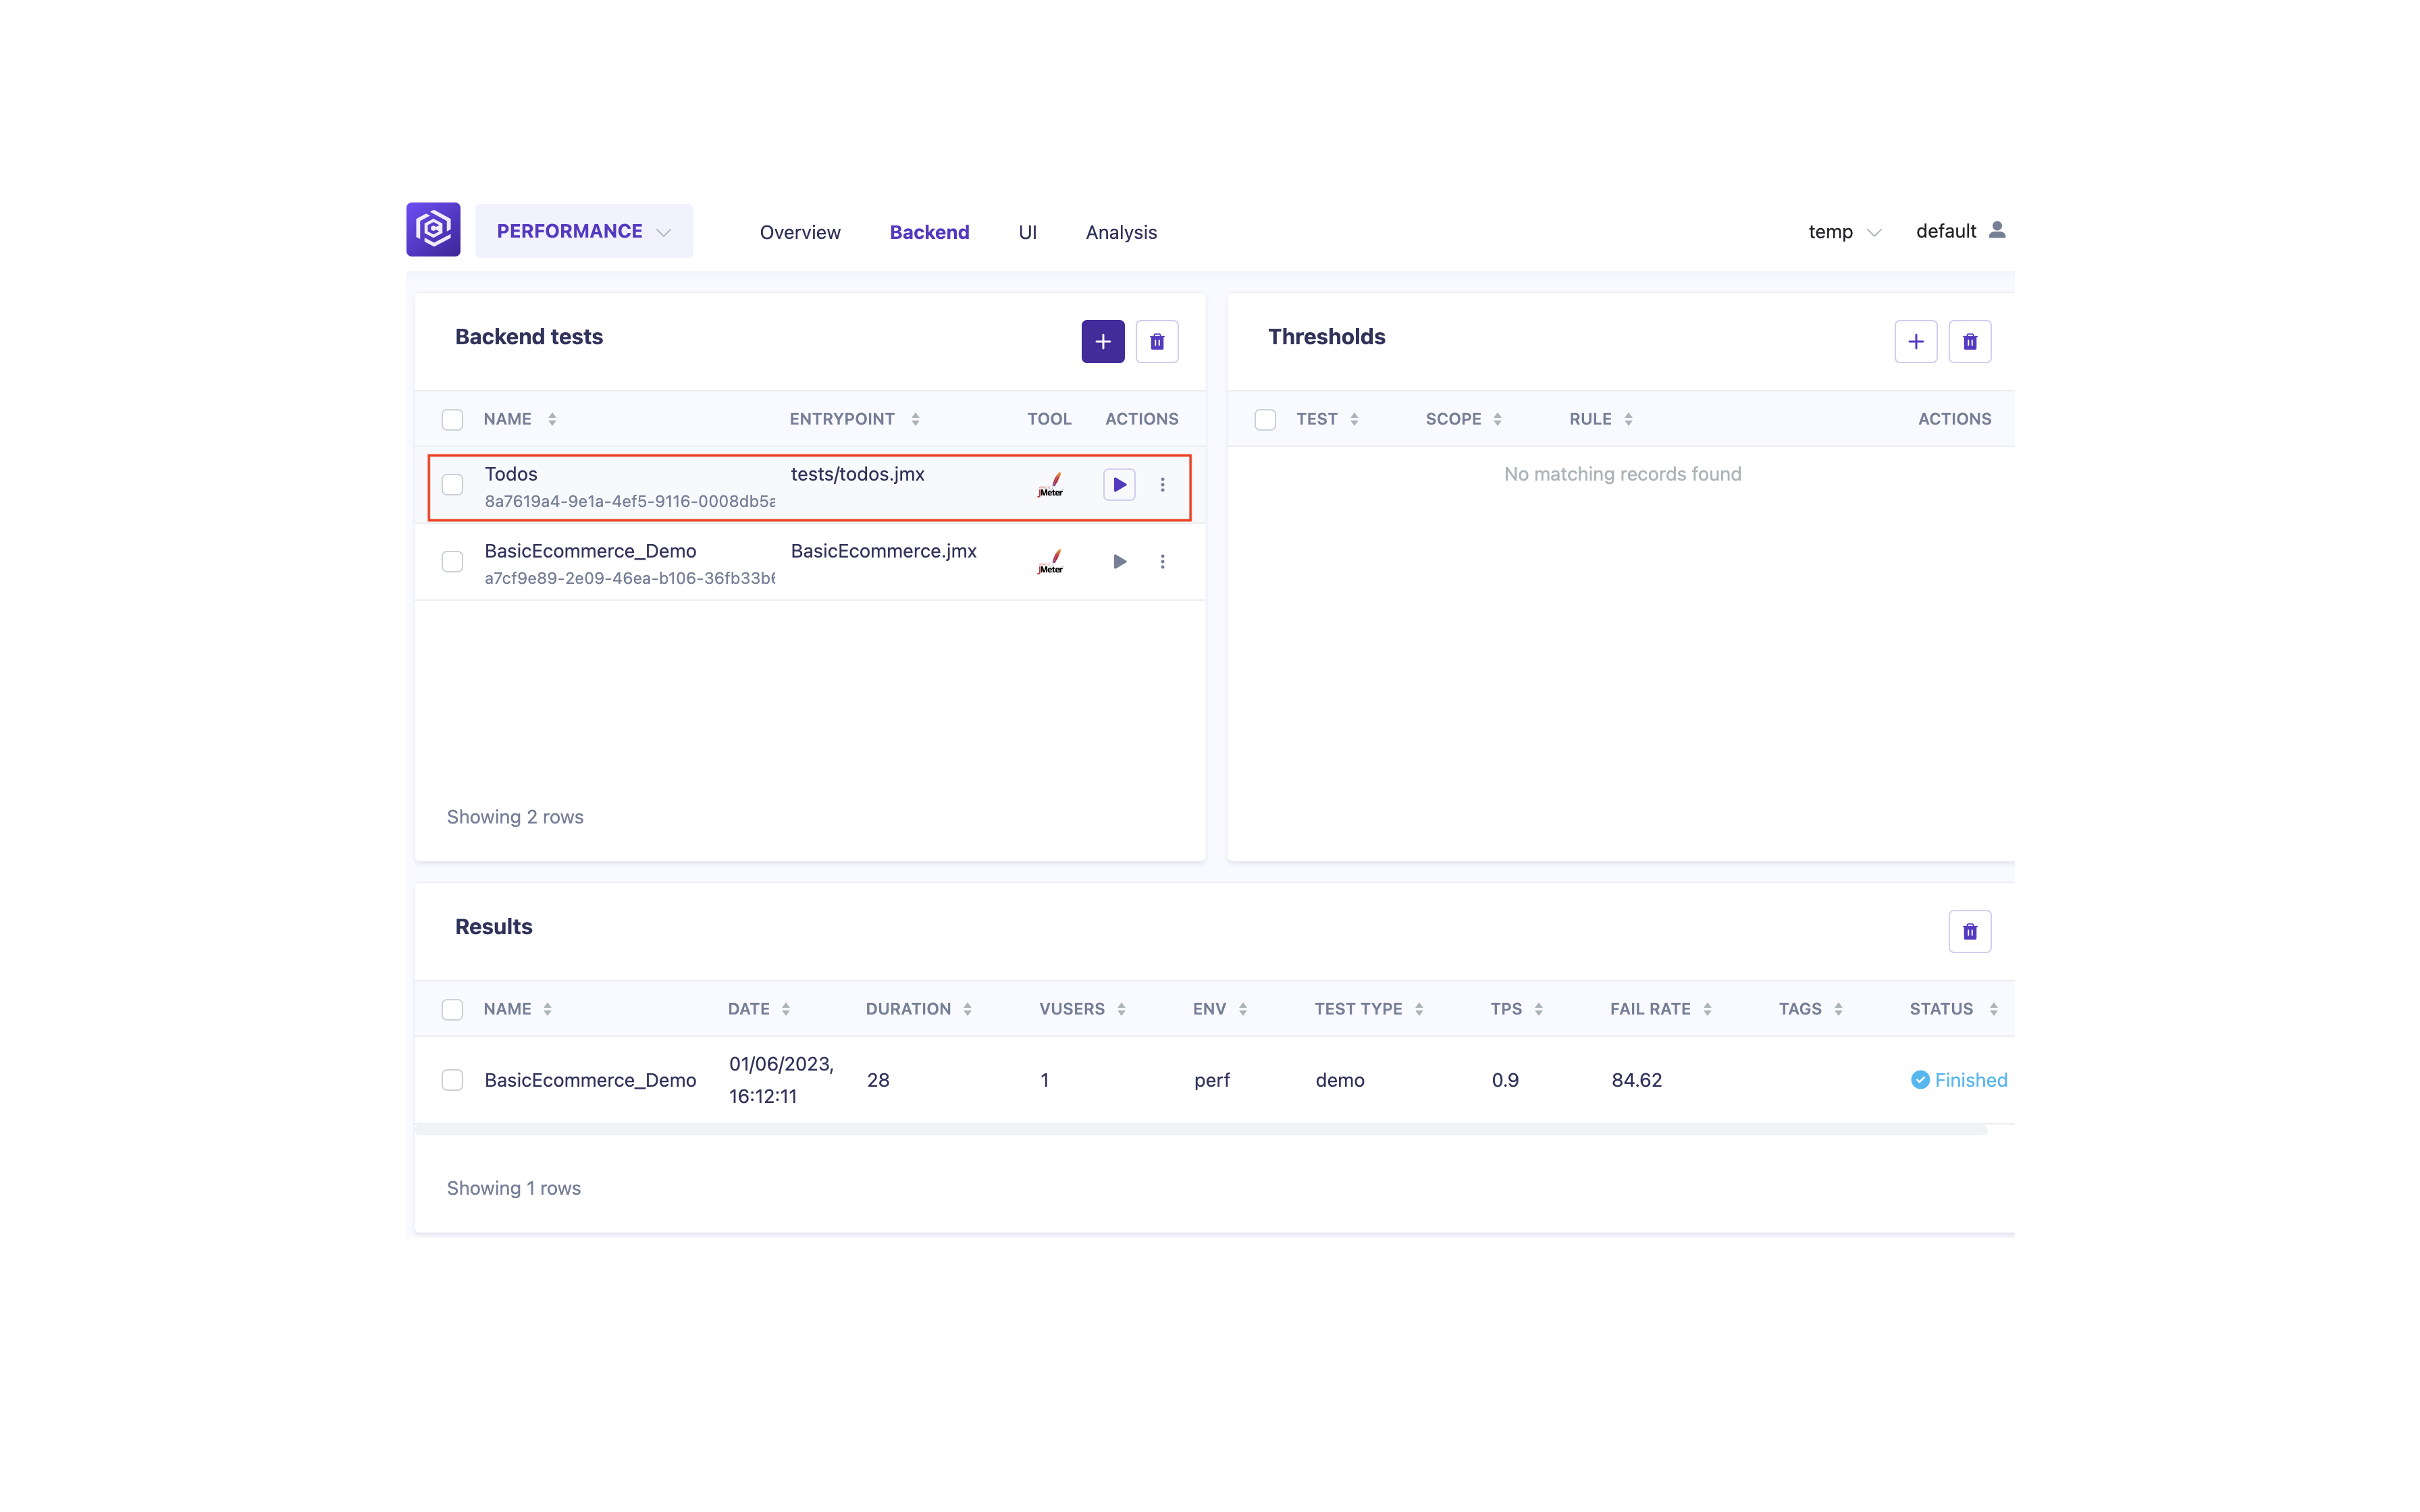Sort results by Status column arrows
Image resolution: width=2420 pixels, height=1512 pixels.
pyautogui.click(x=1993, y=1010)
